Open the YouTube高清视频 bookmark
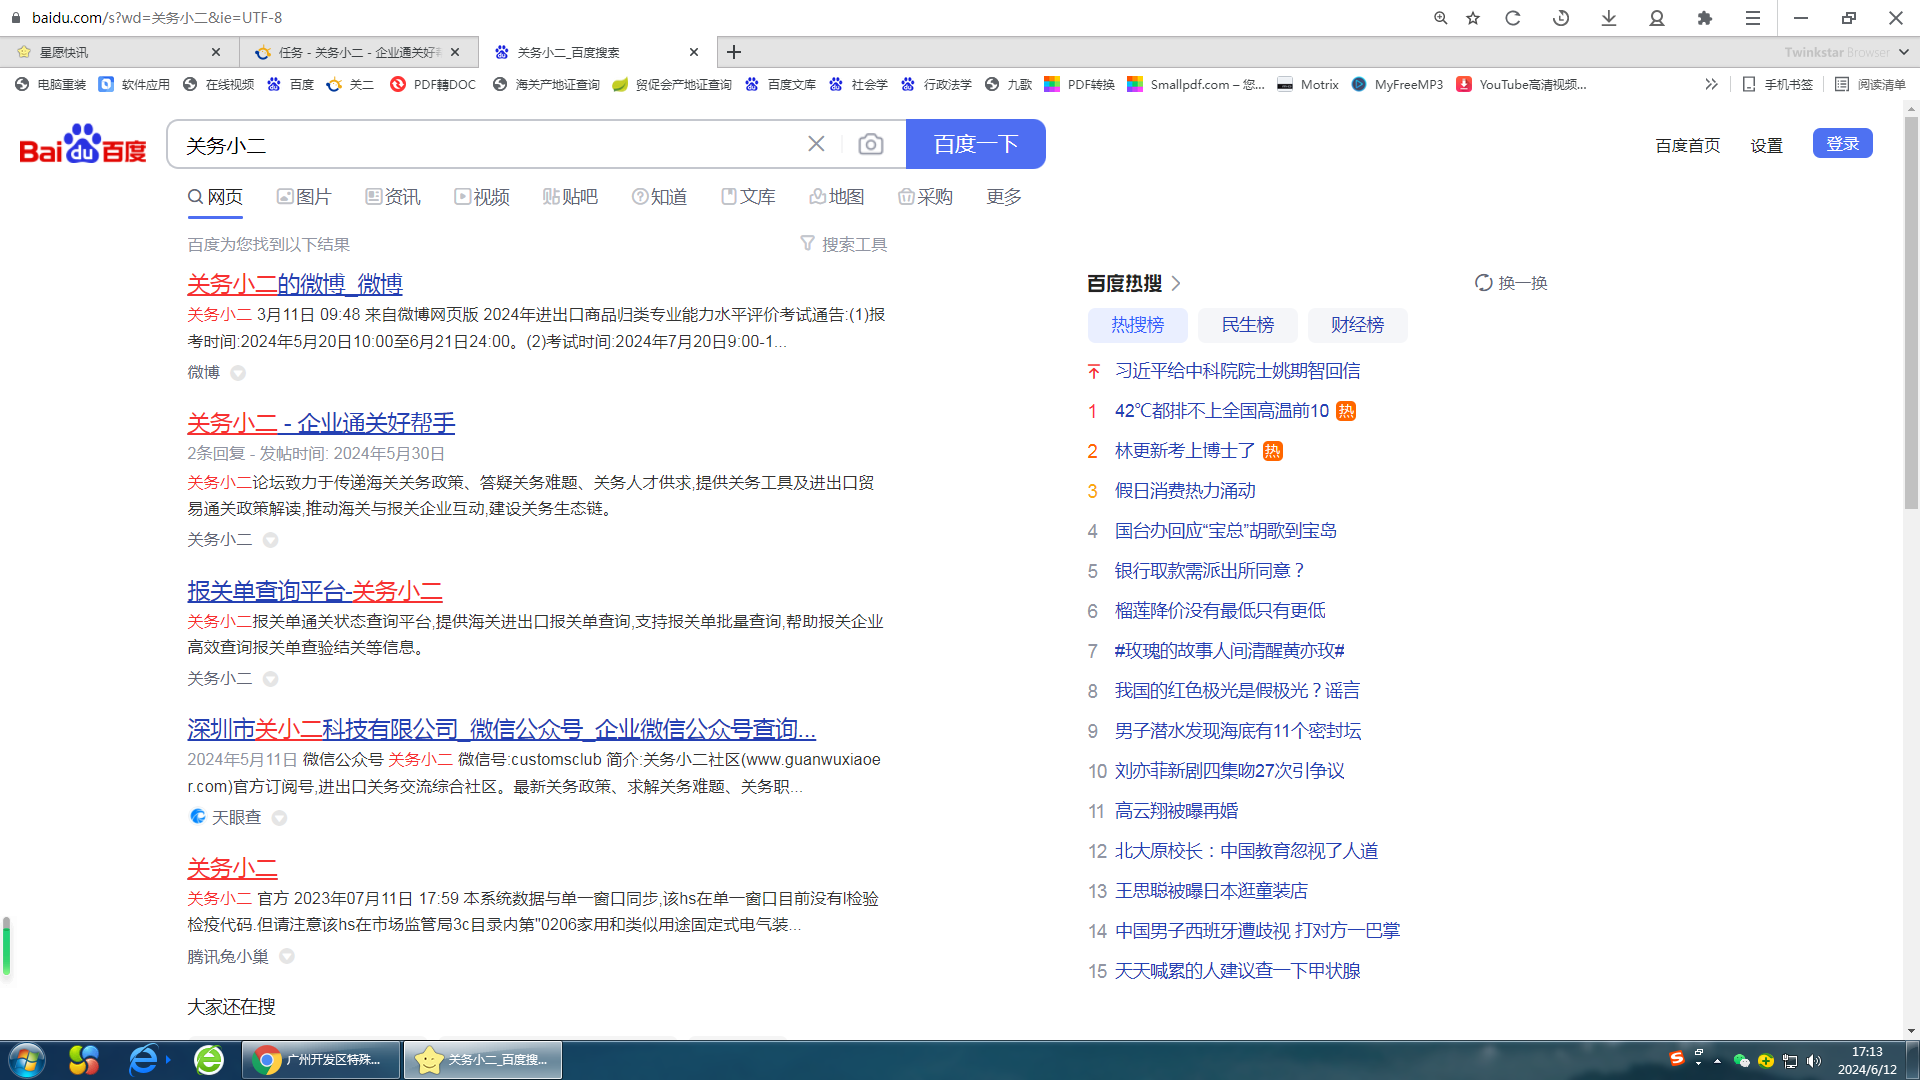 tap(1521, 84)
